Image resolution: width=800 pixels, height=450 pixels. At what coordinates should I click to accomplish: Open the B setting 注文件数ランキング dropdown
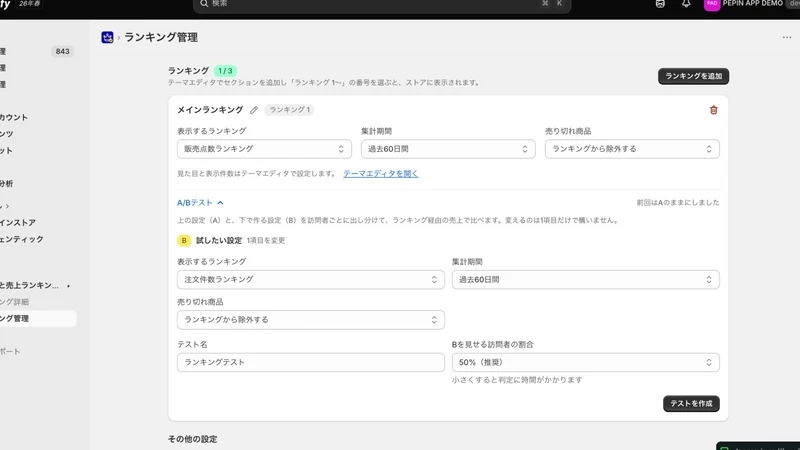311,280
